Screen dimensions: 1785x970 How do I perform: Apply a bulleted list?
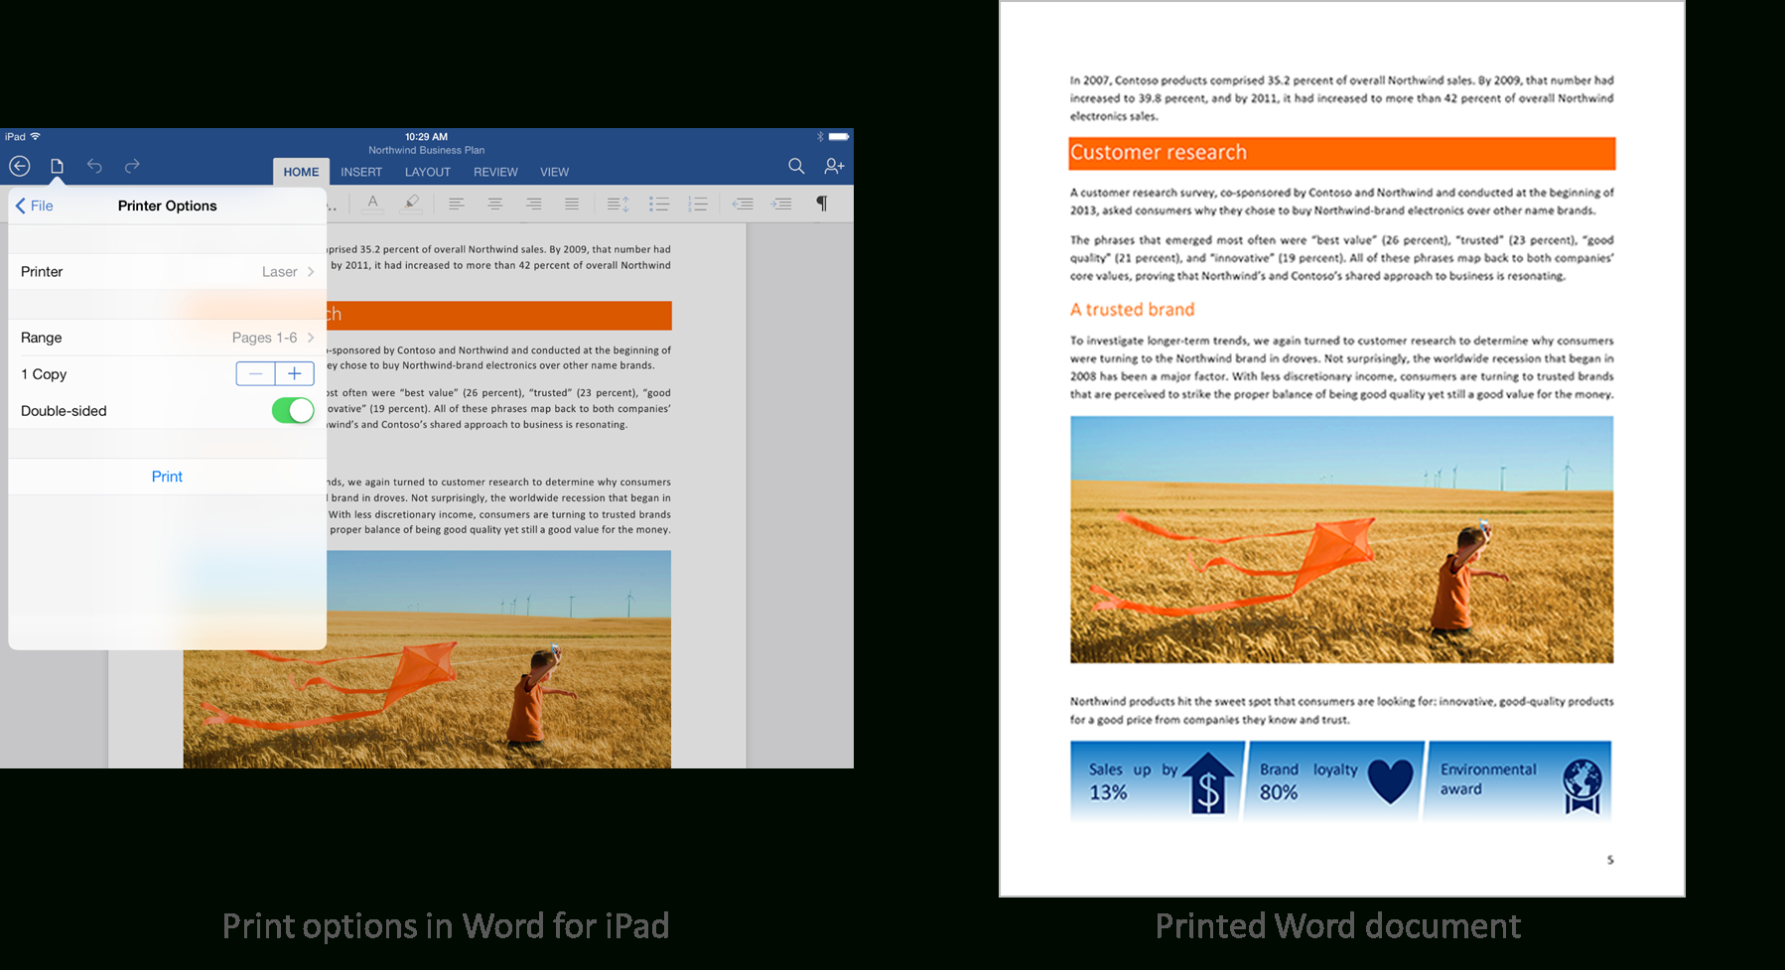(660, 203)
